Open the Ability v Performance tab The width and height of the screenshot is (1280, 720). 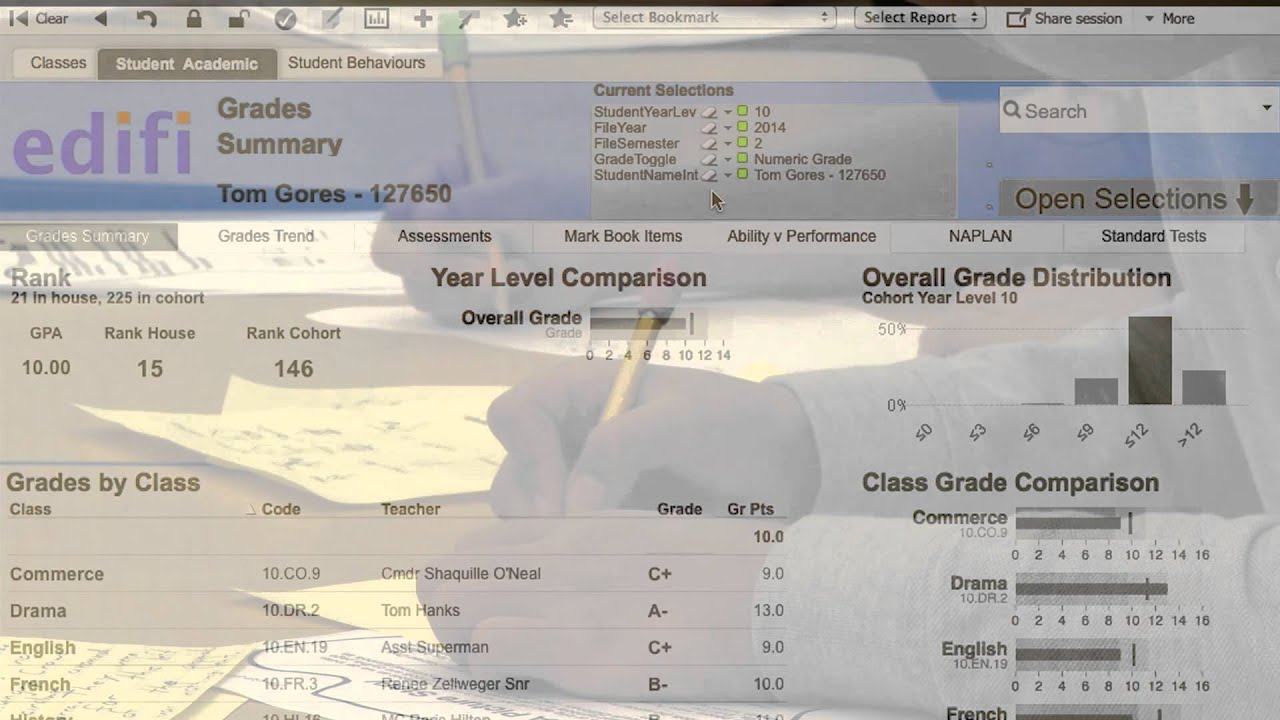[801, 237]
